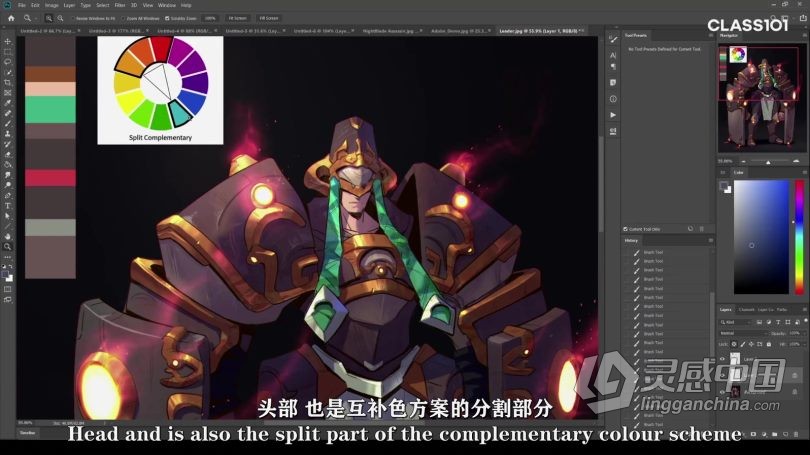Select the Zoom tool in the toolbox
This screenshot has height=455, width=810.
point(7,247)
